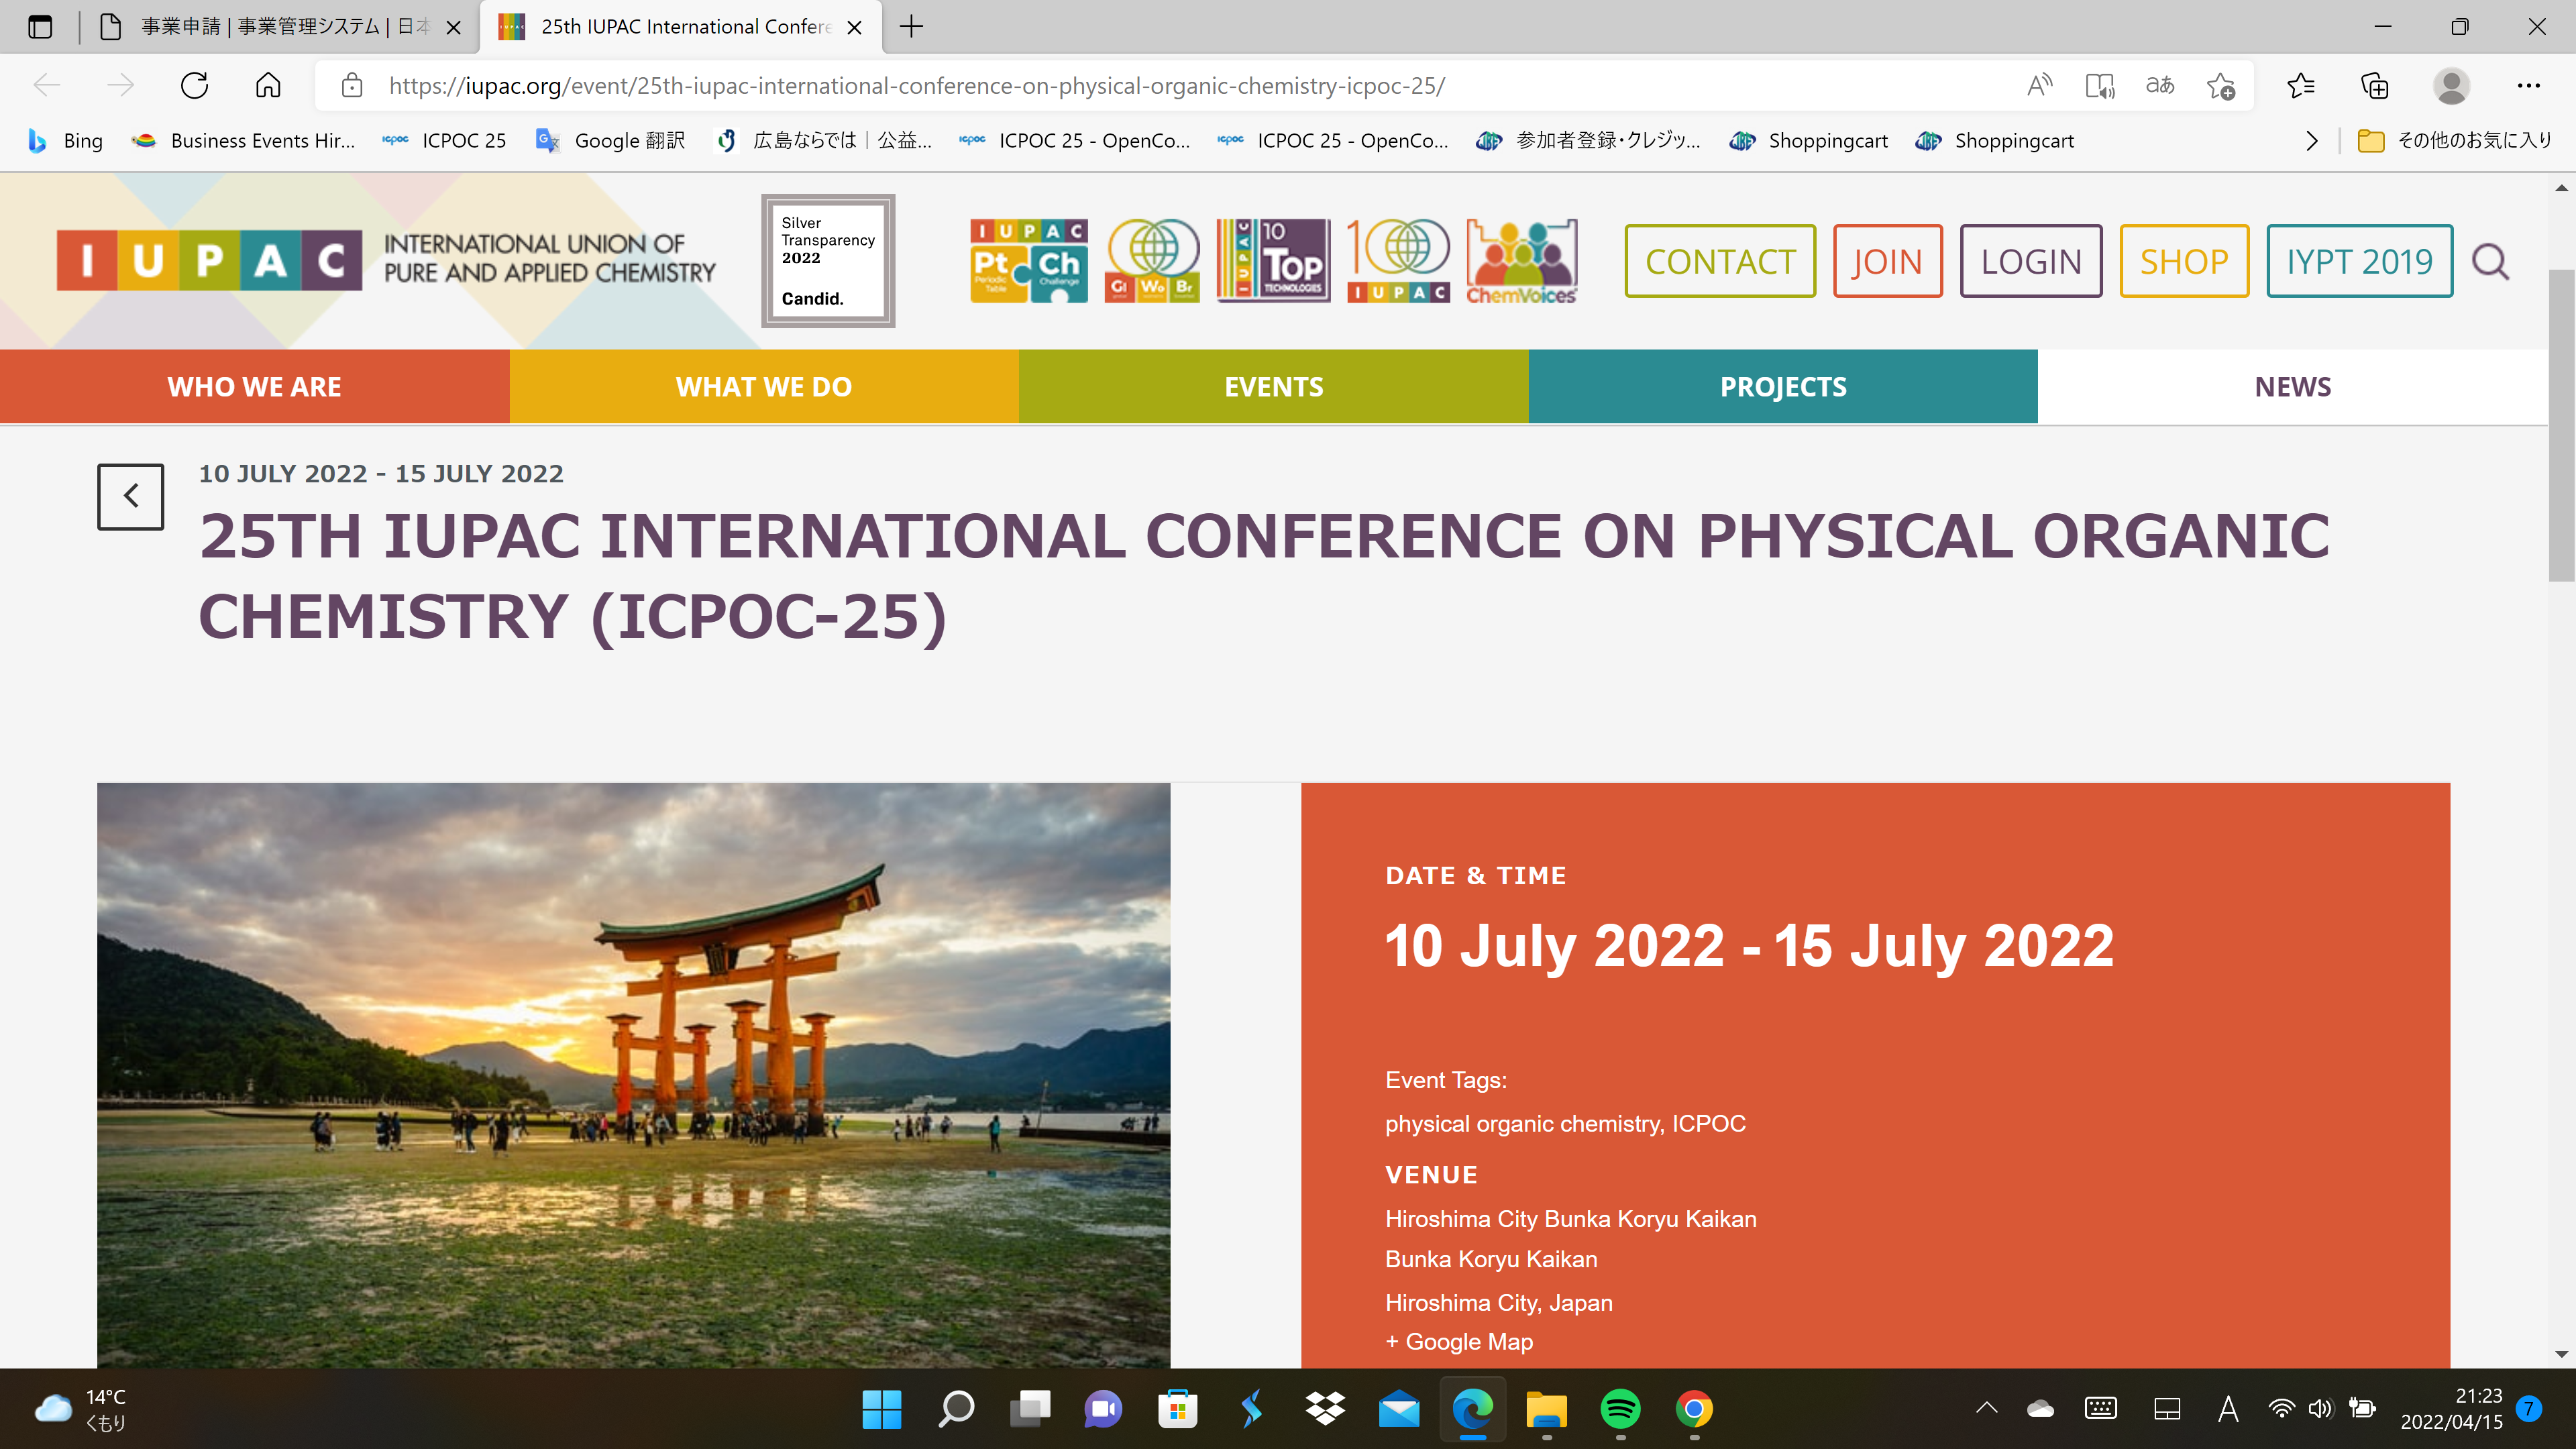Open the EVENTS menu
Viewport: 2576px width, 1449px height.
point(1273,386)
